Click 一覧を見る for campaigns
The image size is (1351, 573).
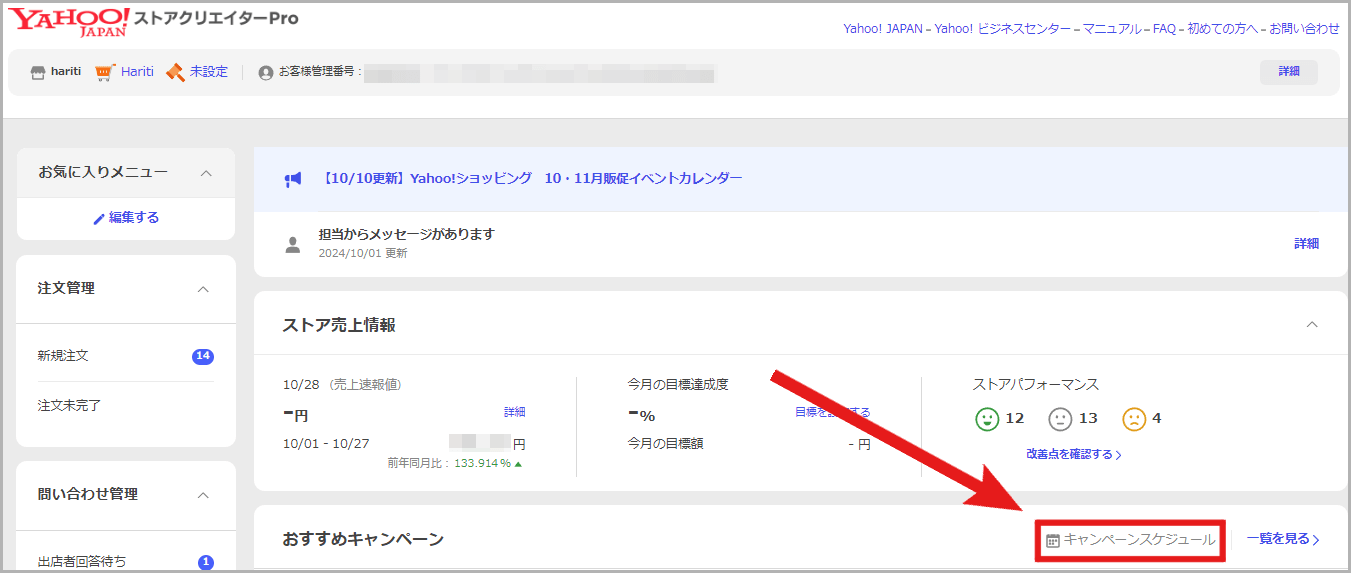click(x=1283, y=540)
